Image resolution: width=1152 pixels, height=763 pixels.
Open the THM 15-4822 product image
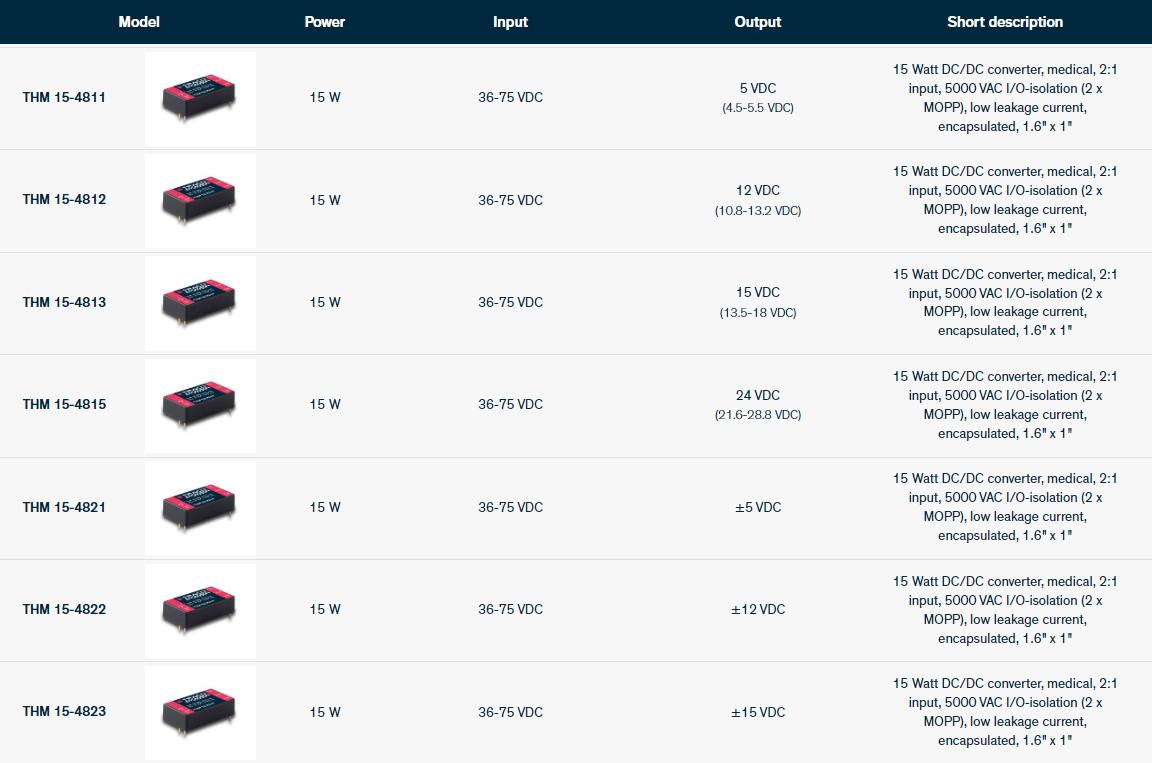click(200, 609)
